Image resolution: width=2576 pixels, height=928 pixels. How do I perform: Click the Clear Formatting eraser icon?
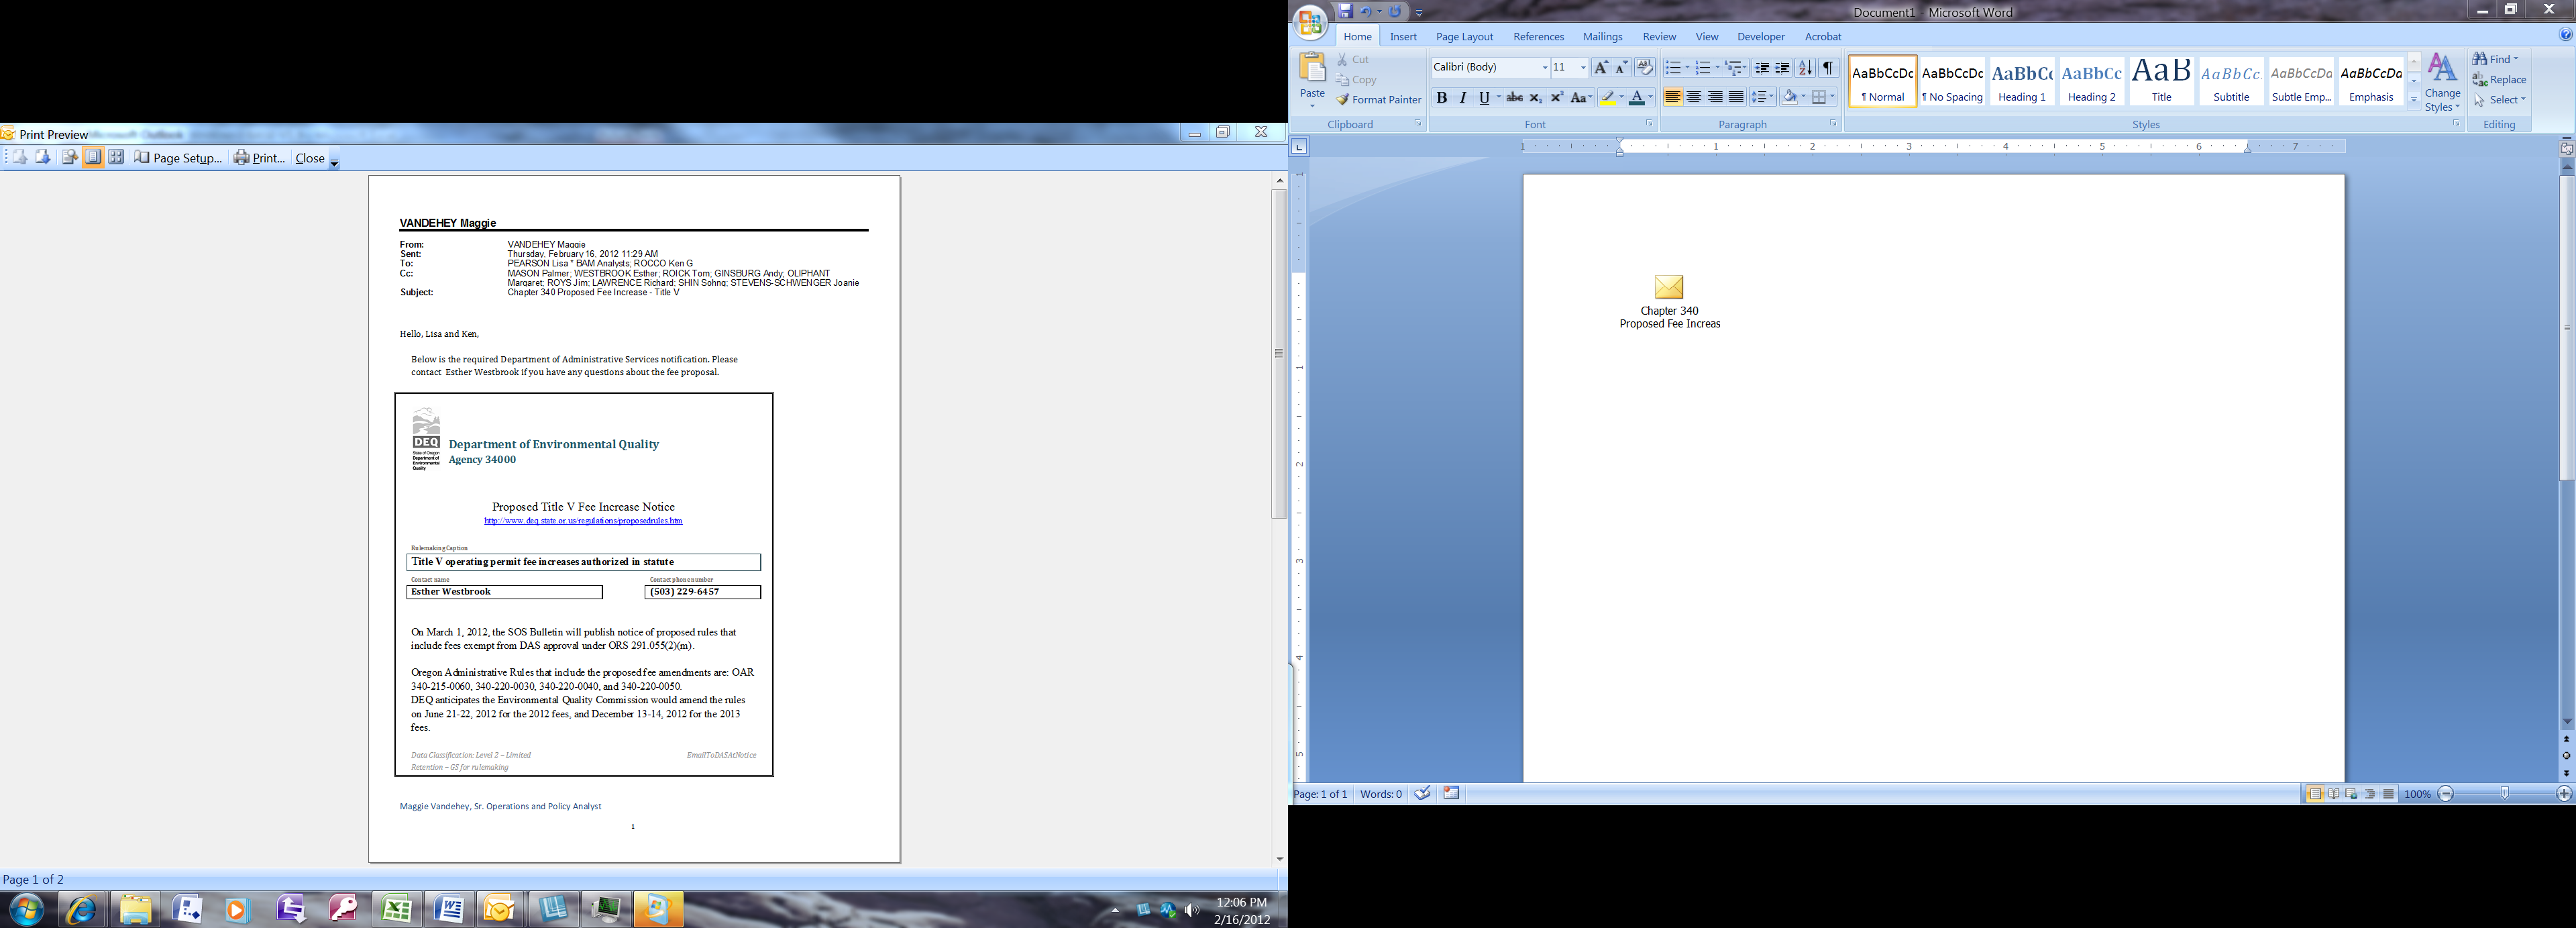[1644, 68]
